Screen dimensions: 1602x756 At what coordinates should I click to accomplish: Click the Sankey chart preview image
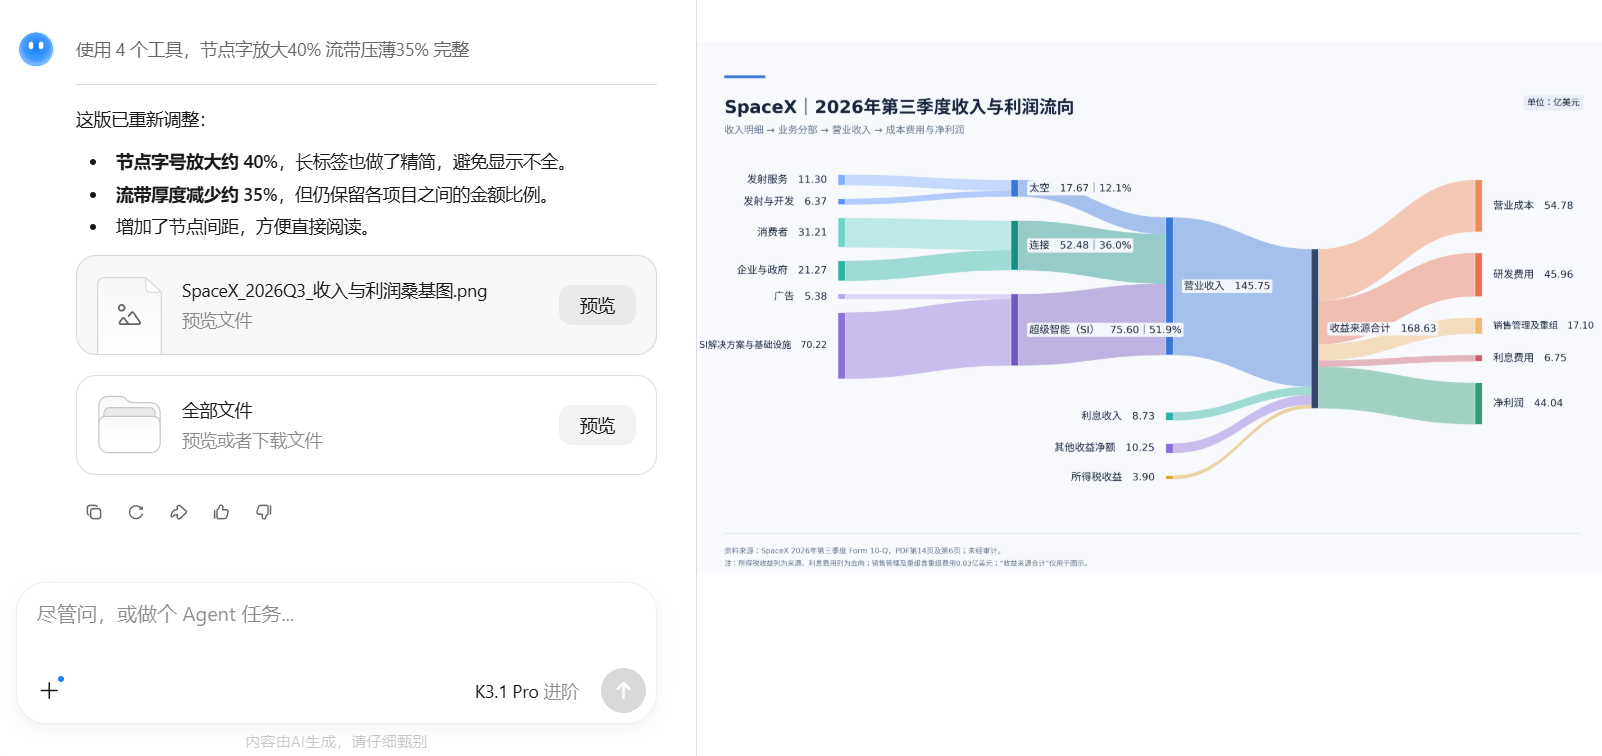[x=1149, y=307]
